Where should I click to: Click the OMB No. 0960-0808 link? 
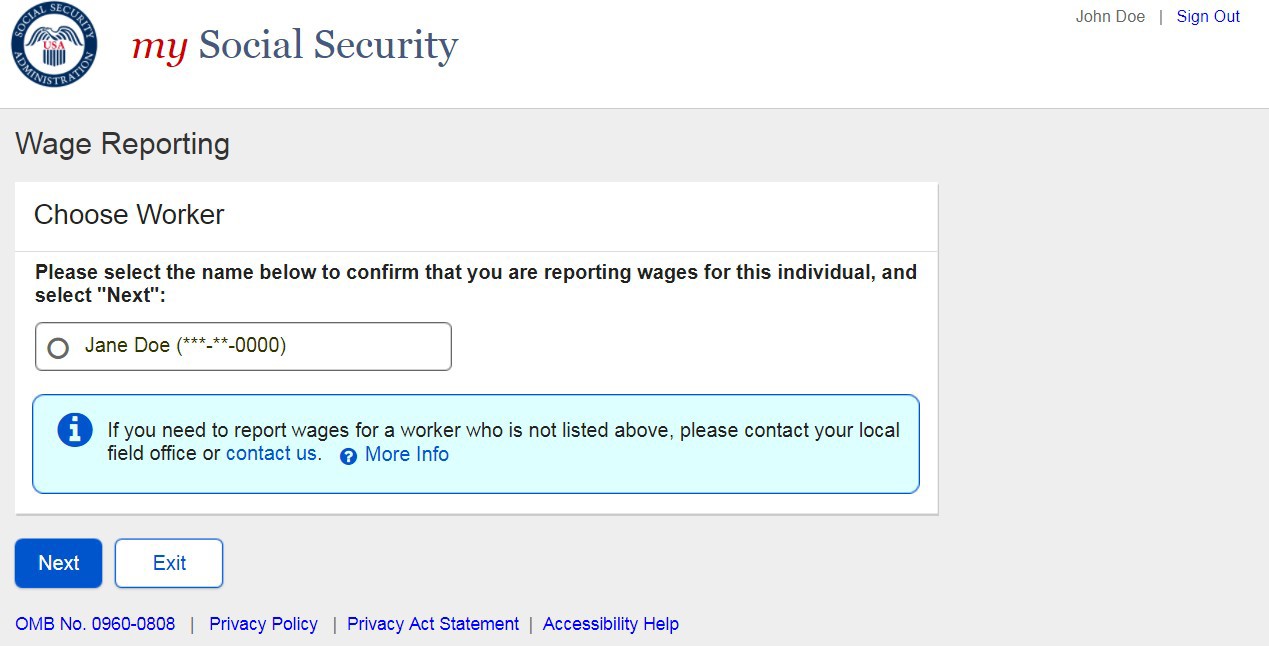pos(95,624)
